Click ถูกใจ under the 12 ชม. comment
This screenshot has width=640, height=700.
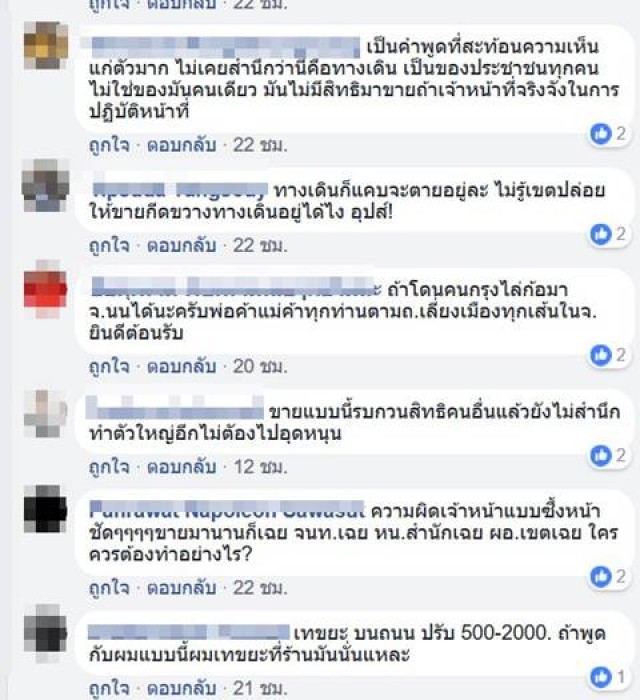click(109, 467)
